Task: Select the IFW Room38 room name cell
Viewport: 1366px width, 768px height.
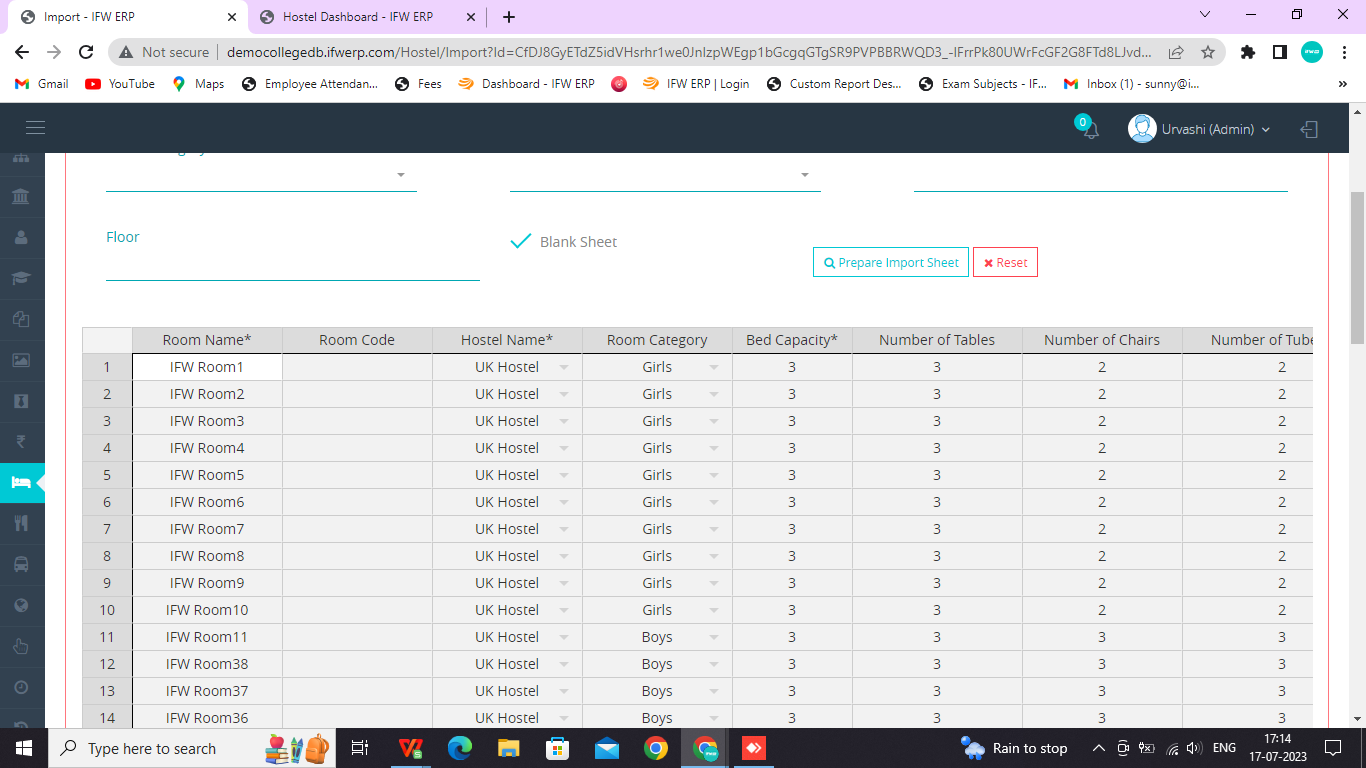Action: [207, 664]
